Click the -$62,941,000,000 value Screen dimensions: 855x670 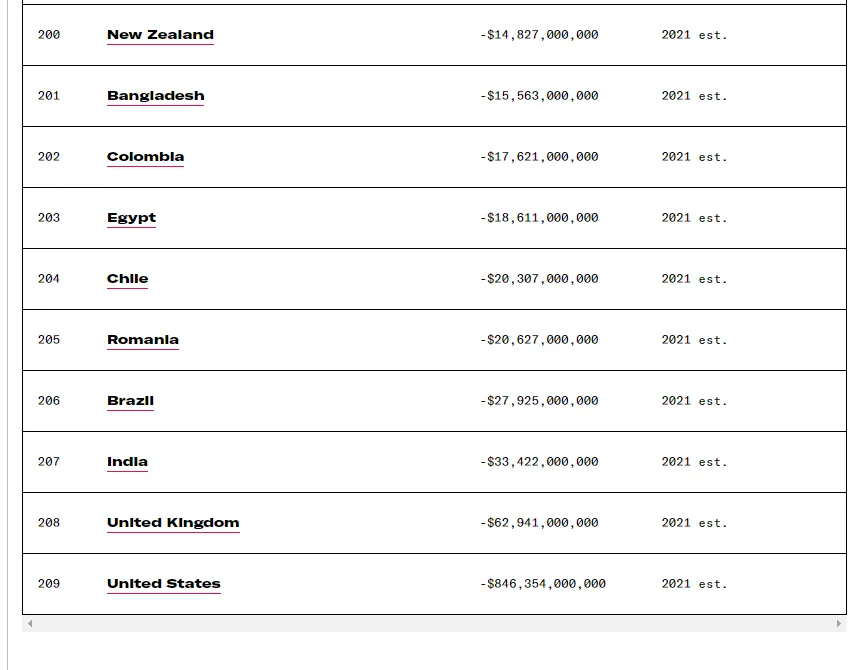coord(539,523)
